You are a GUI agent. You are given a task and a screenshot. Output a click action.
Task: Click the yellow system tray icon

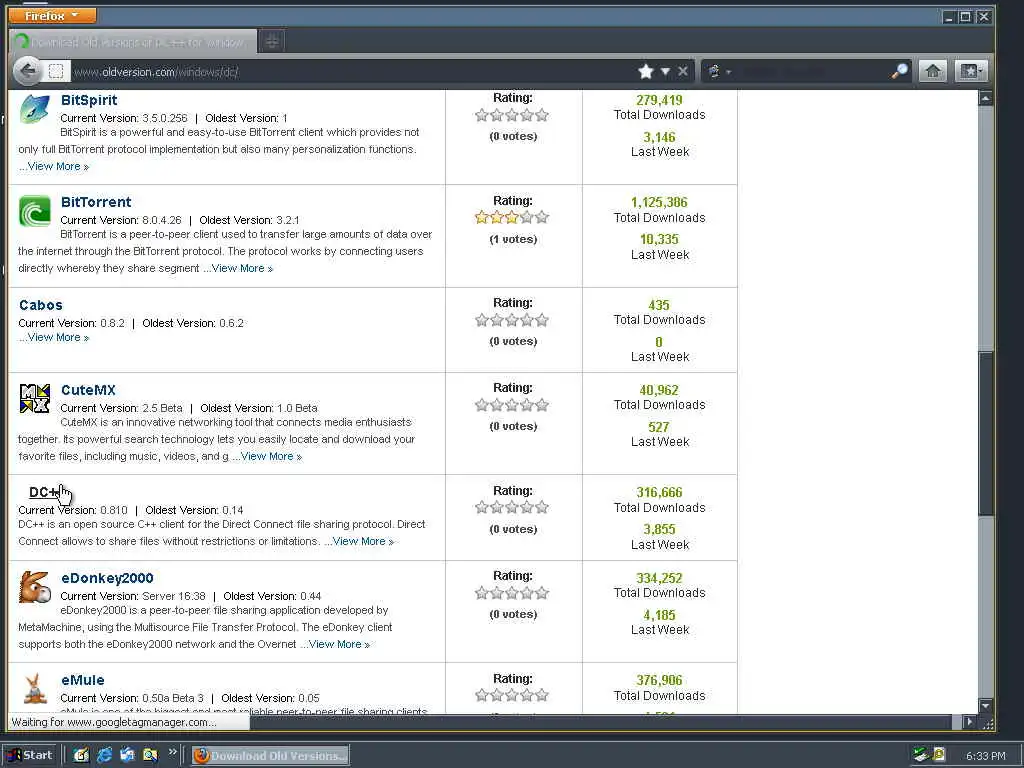point(938,755)
